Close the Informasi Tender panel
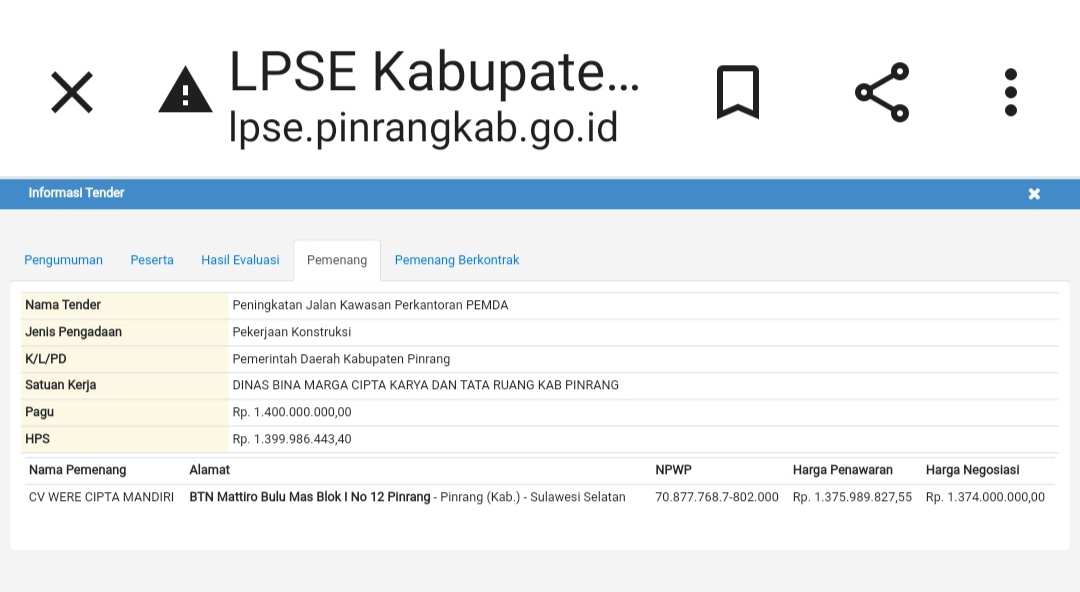Image resolution: width=1080 pixels, height=592 pixels. 1034,194
